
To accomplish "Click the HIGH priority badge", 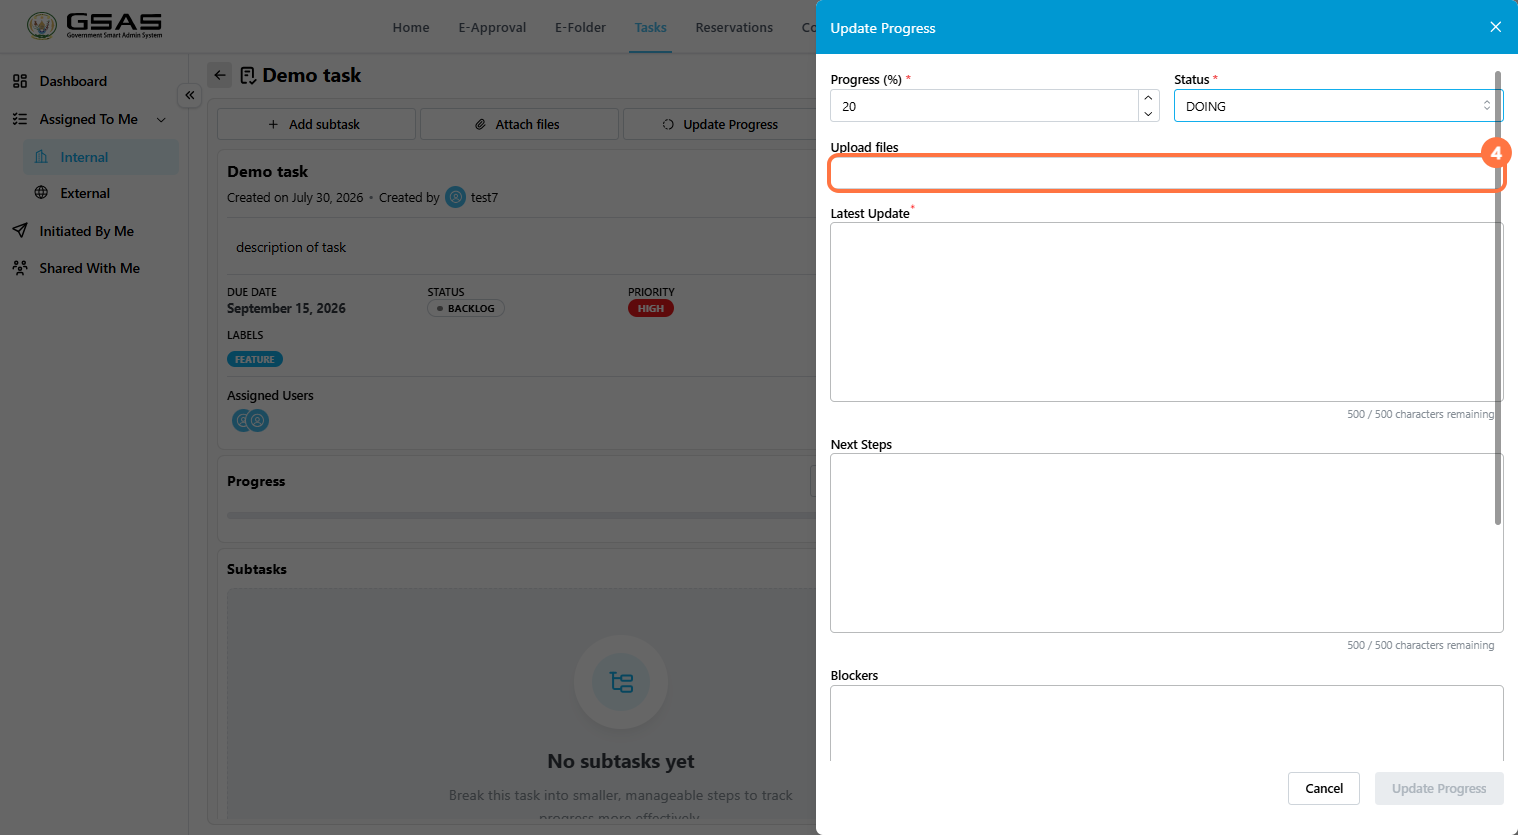I will [651, 308].
